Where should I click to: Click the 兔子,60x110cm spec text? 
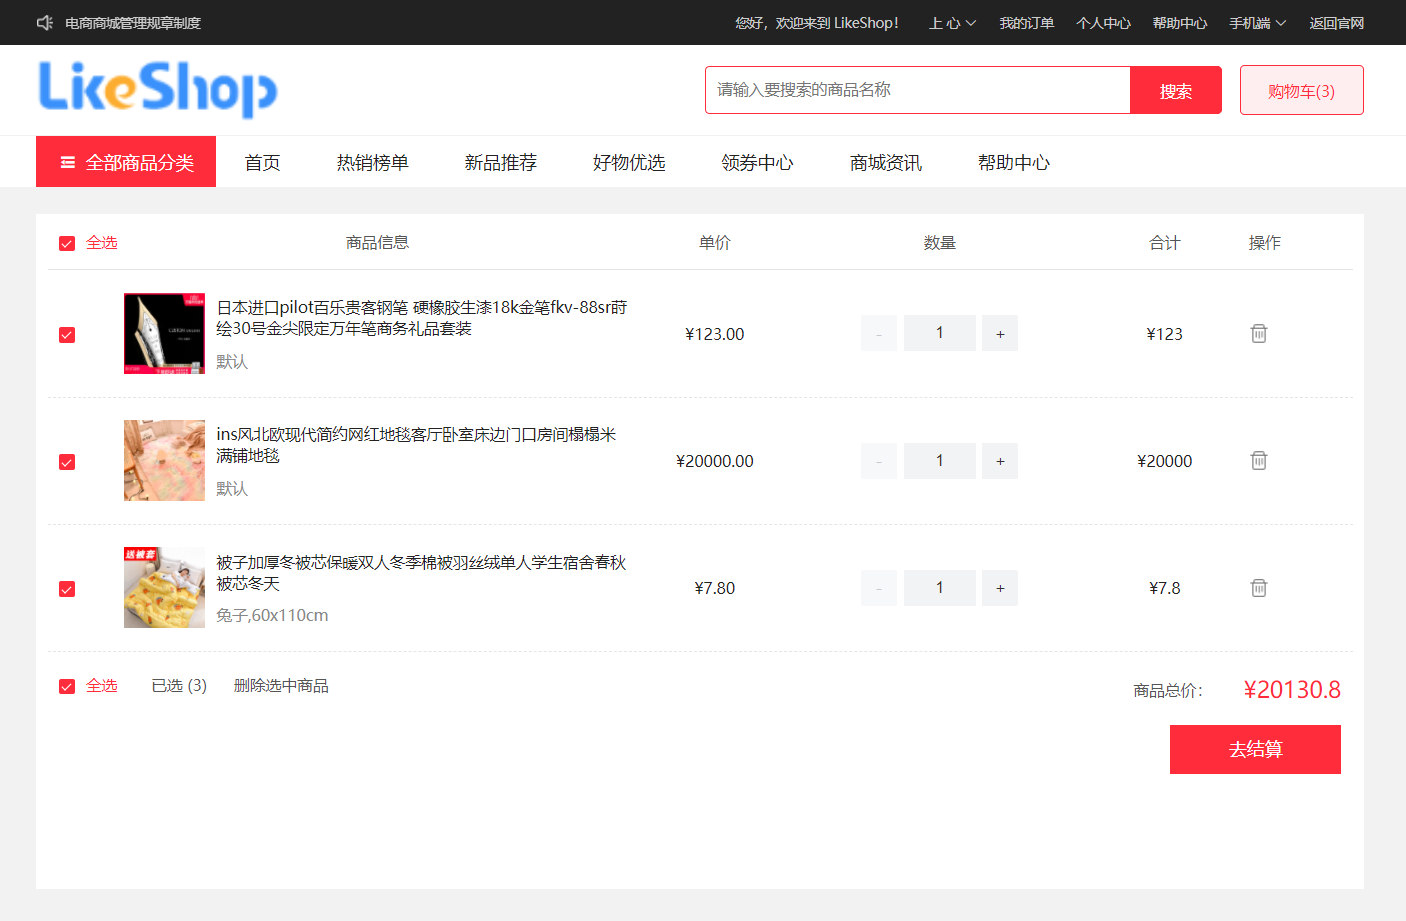pos(272,615)
